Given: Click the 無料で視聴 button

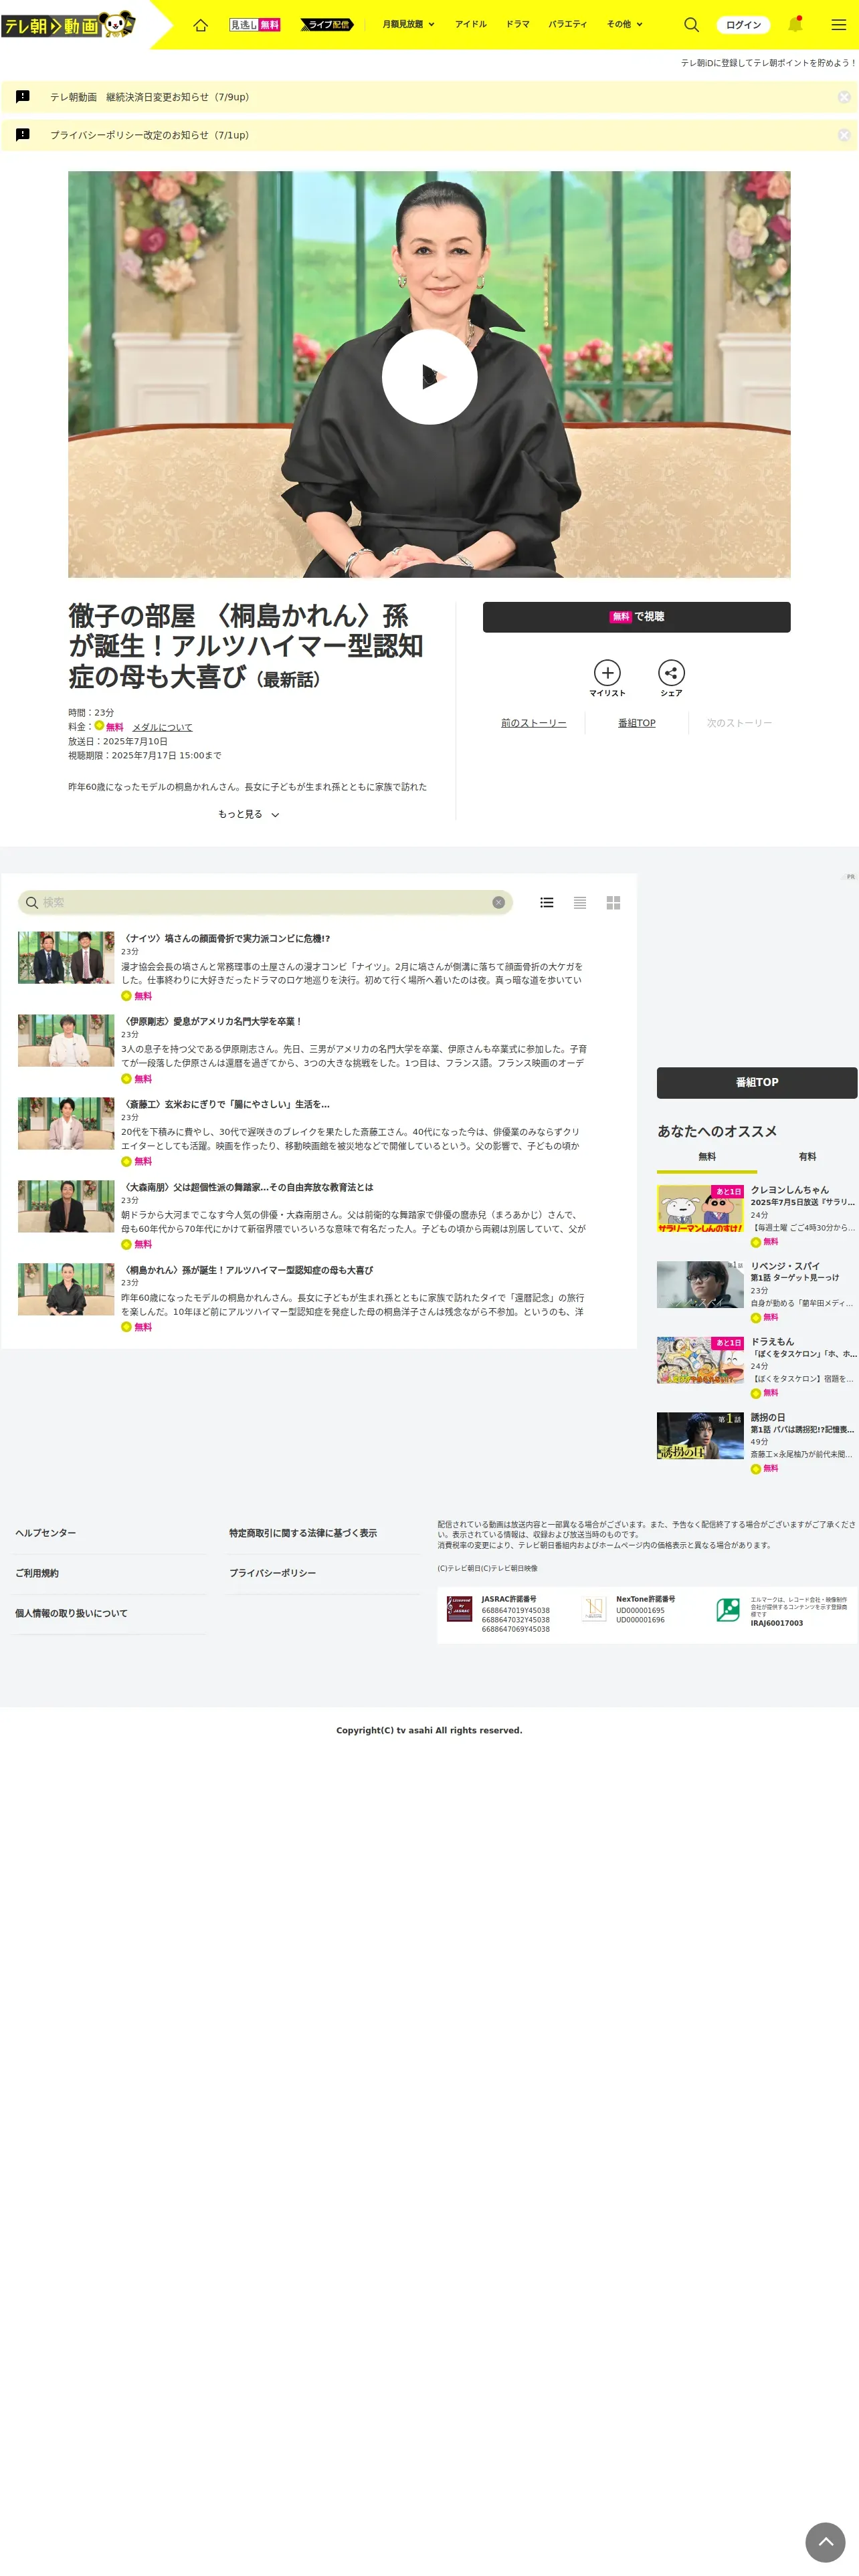Looking at the screenshot, I should (636, 617).
